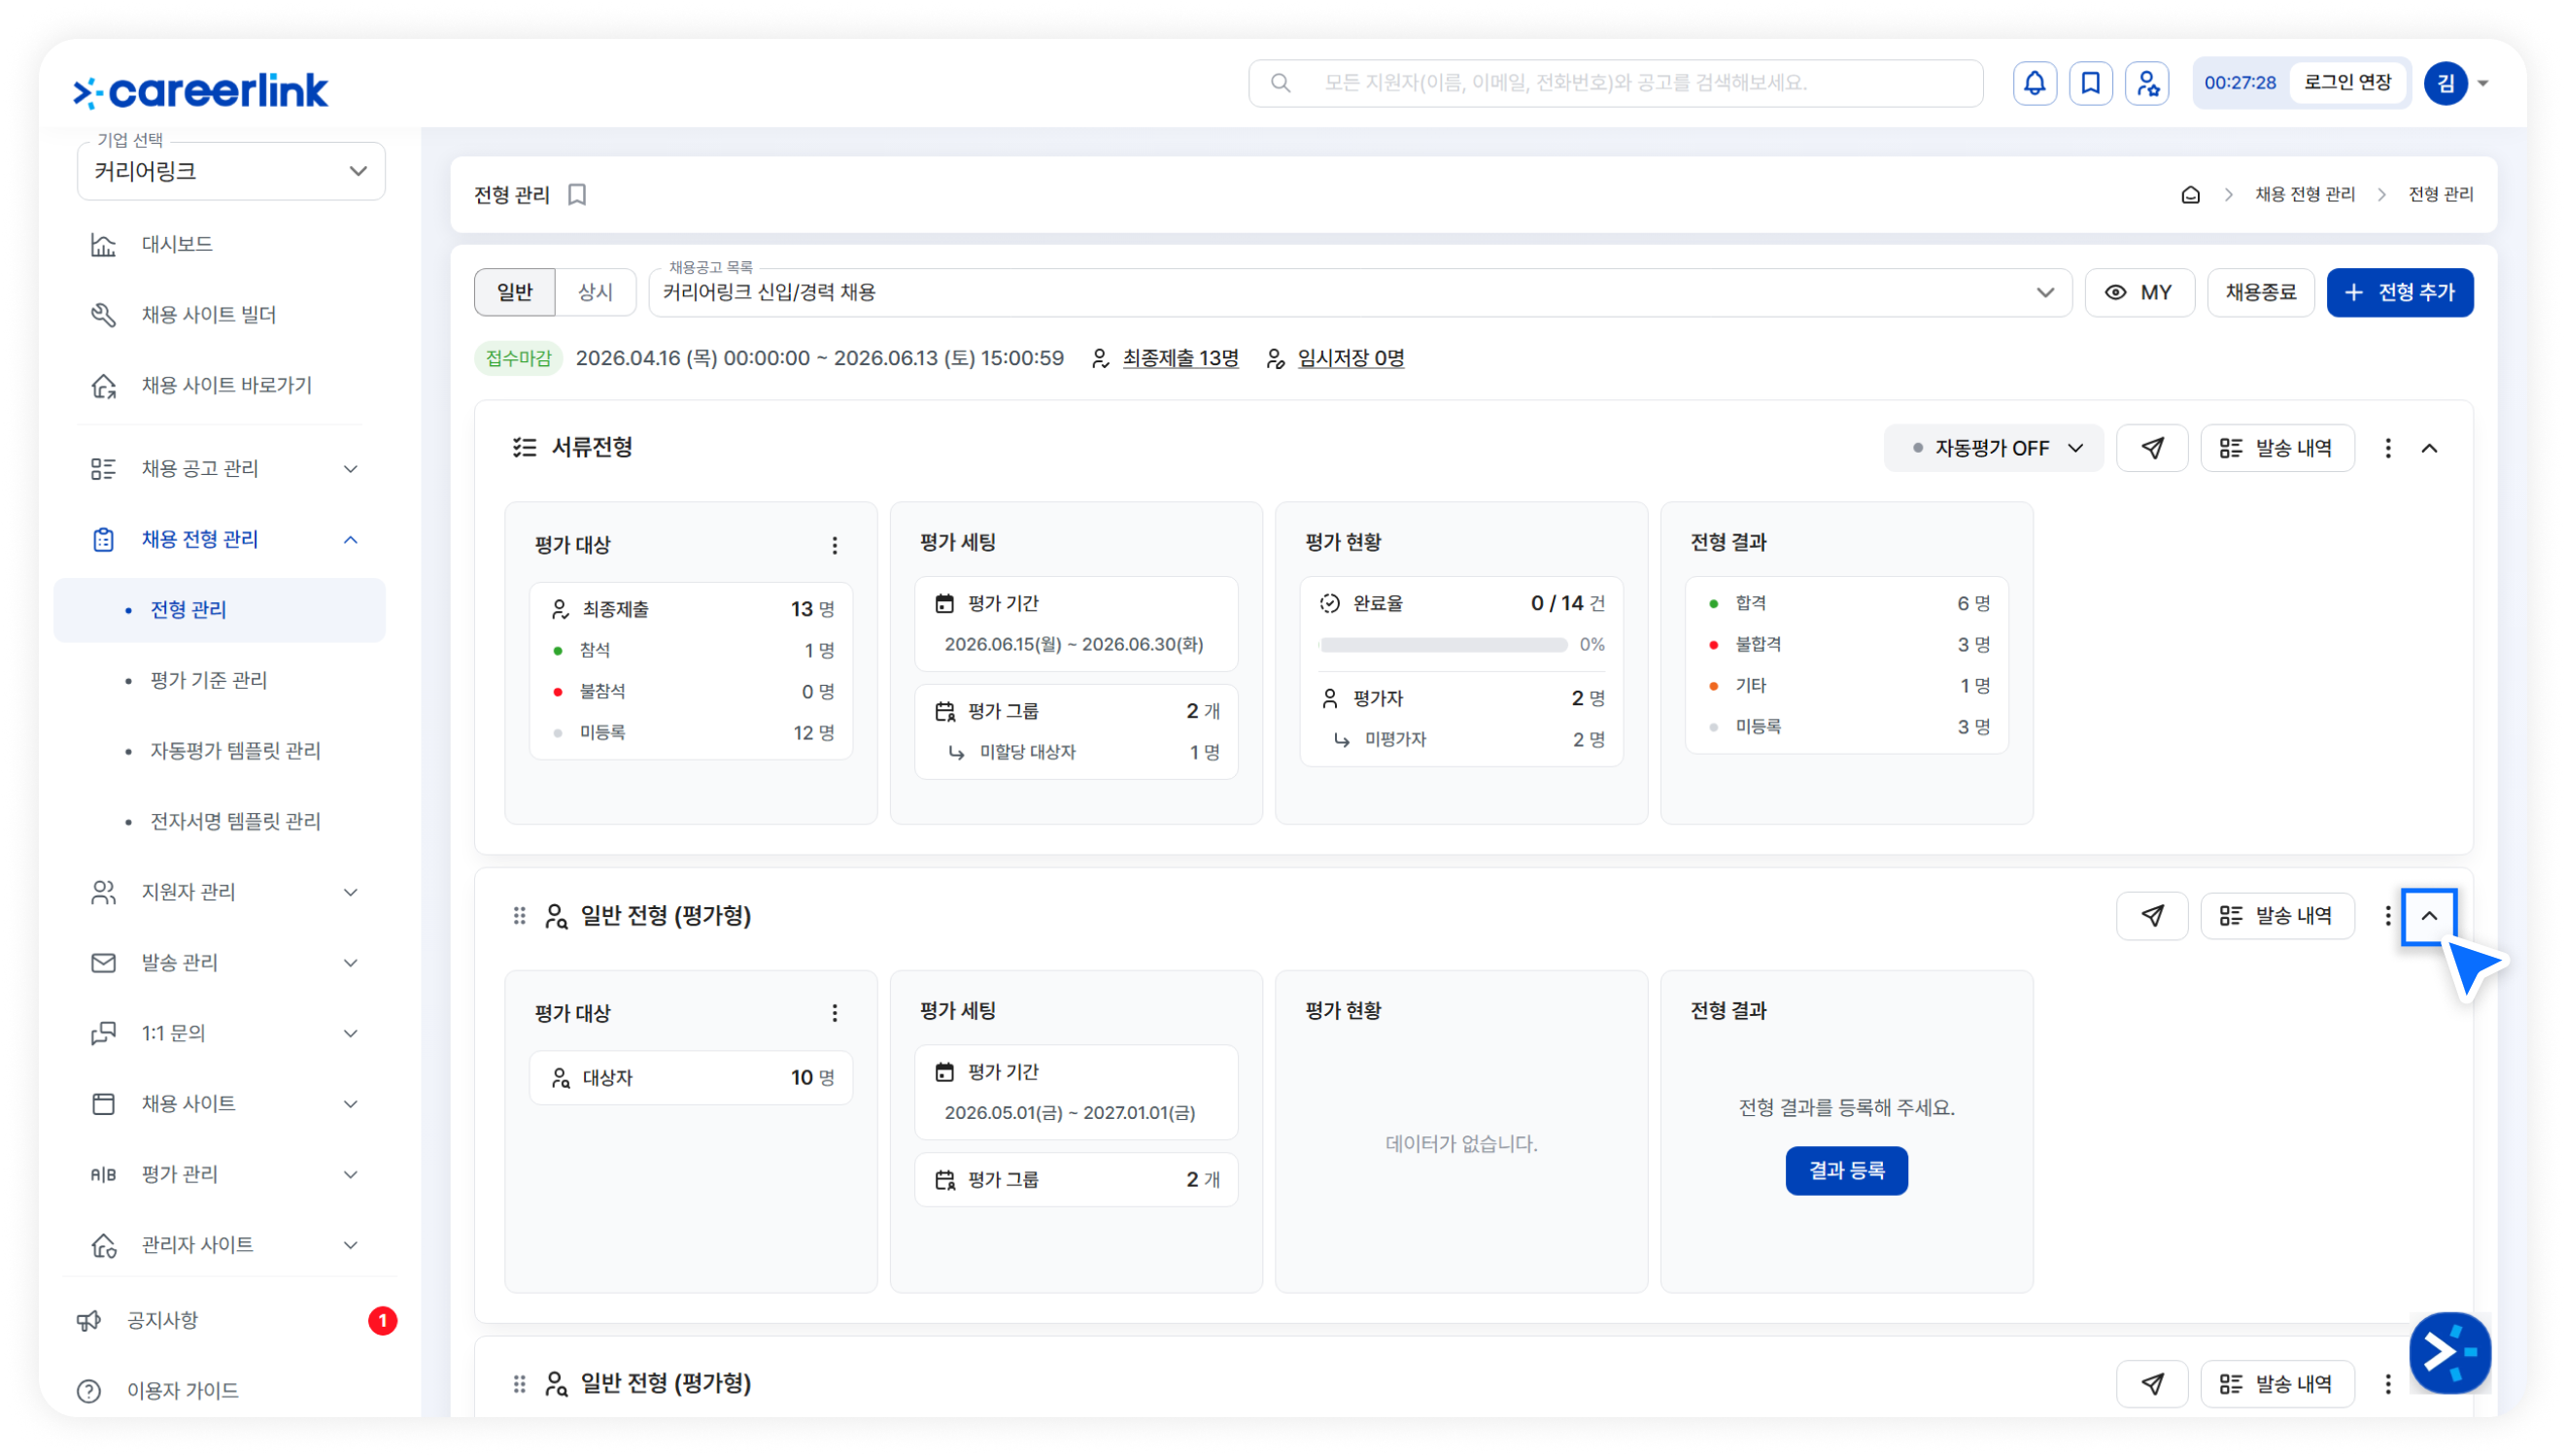
Task: Open 발송 내역 for 서류전형
Action: pyautogui.click(x=2277, y=448)
